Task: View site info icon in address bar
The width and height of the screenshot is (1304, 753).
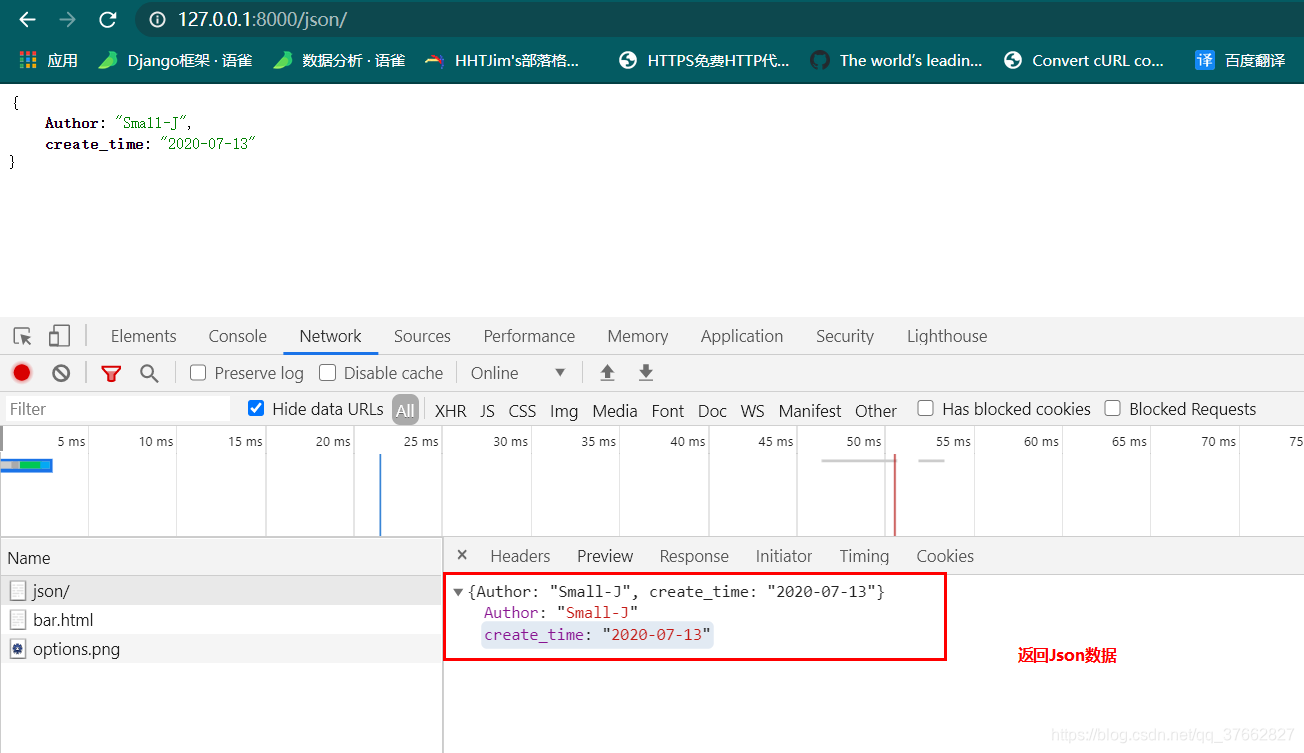Action: tap(156, 20)
